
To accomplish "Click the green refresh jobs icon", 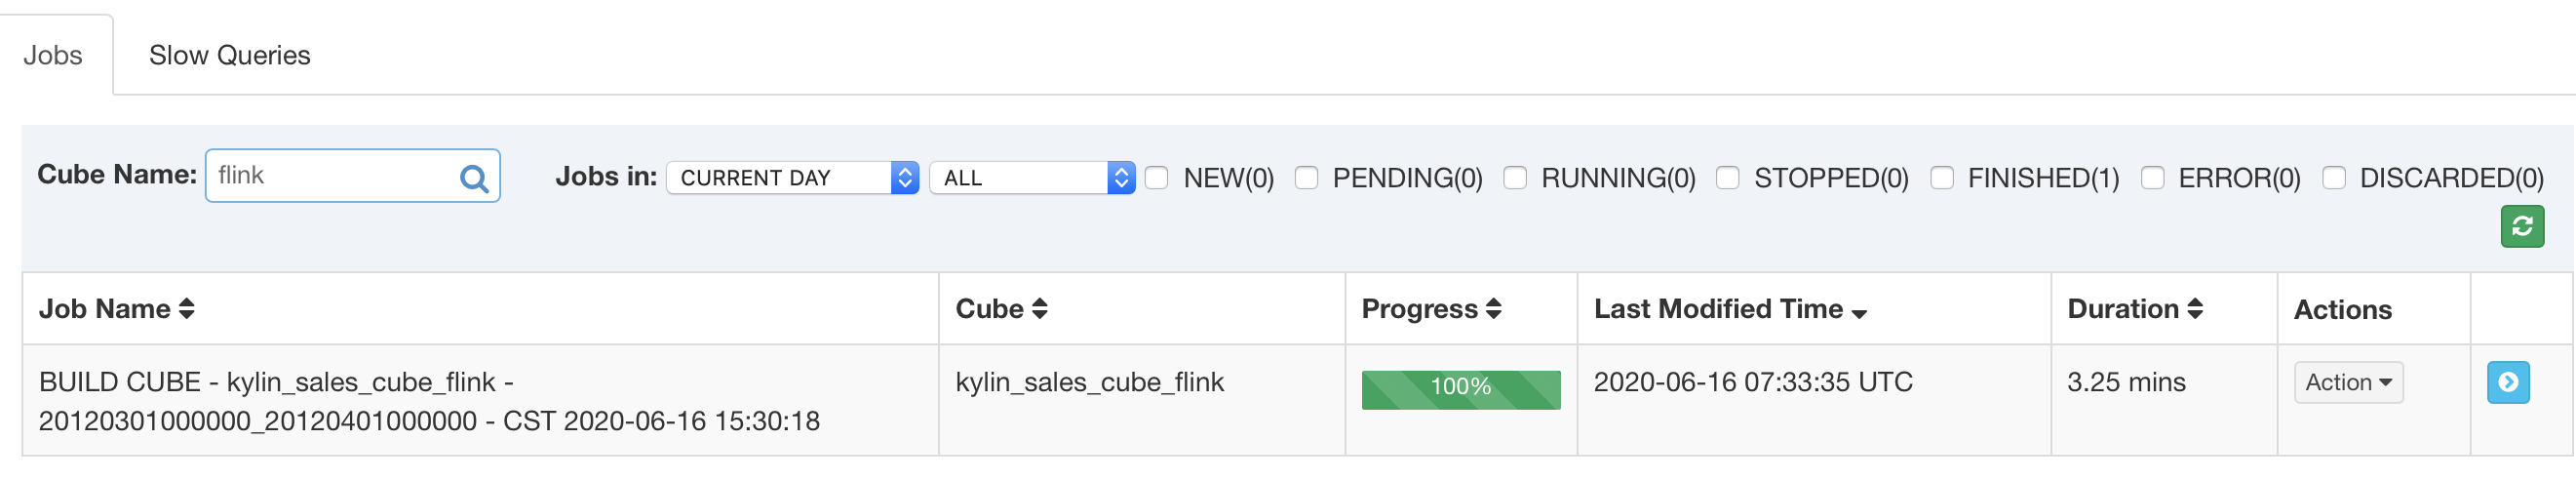I will click(2521, 226).
